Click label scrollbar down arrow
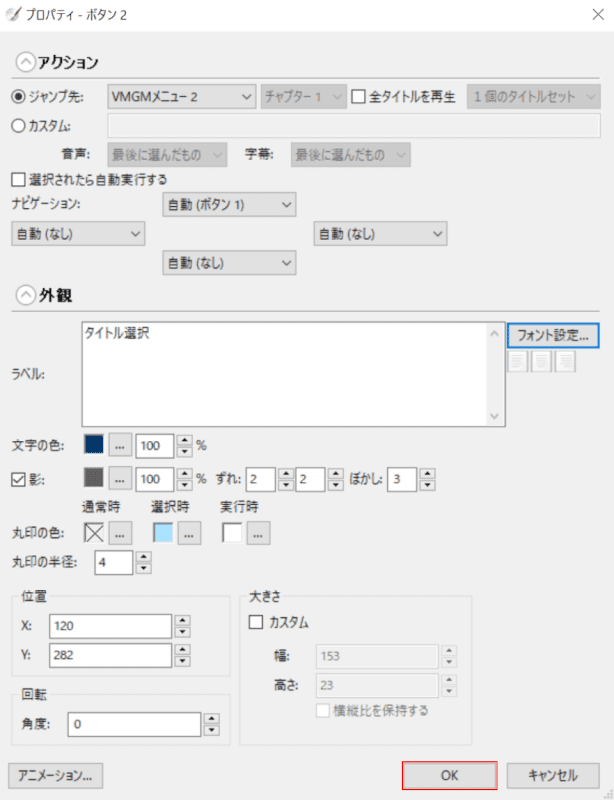 click(494, 415)
